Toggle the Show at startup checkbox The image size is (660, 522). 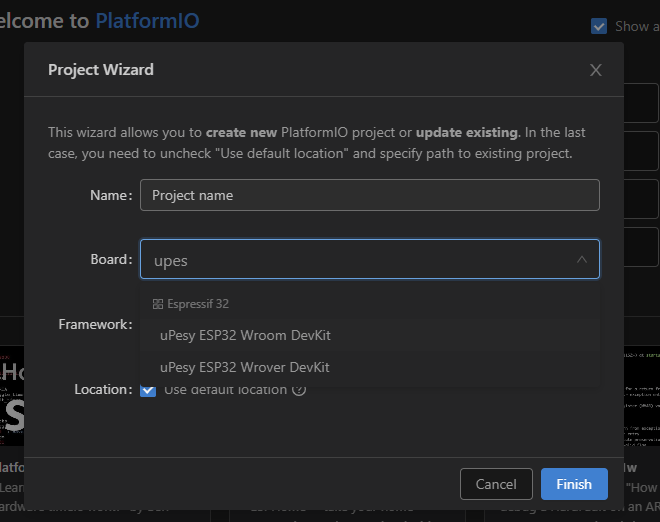tap(599, 26)
